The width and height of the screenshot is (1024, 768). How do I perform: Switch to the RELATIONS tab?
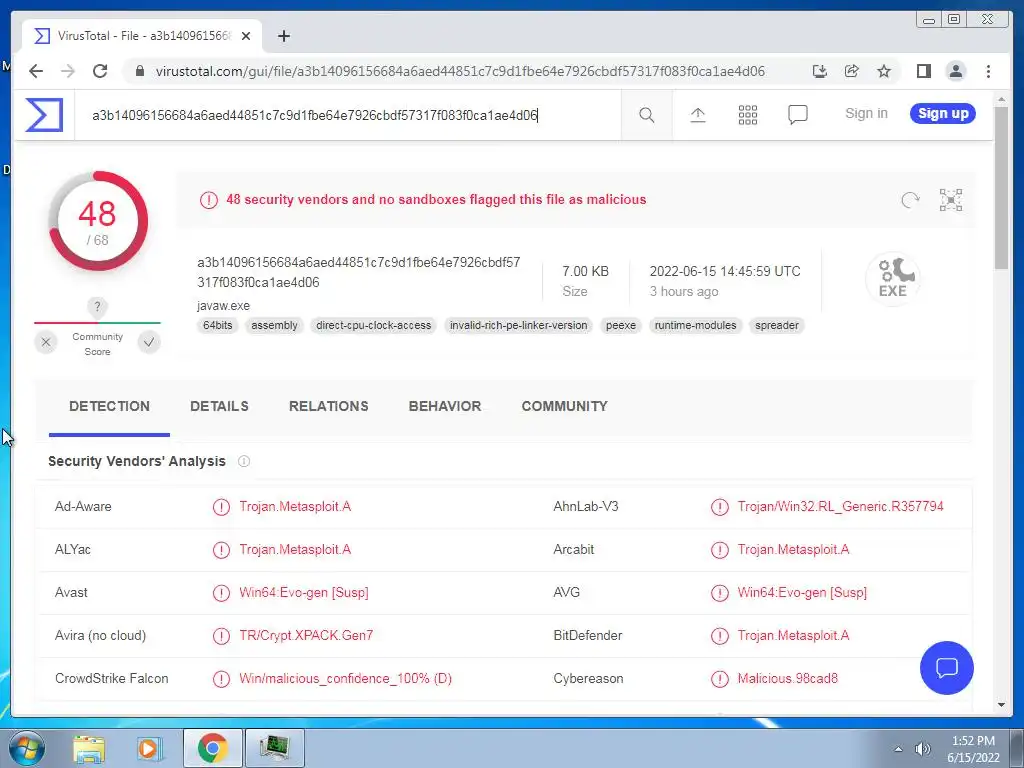pos(328,406)
